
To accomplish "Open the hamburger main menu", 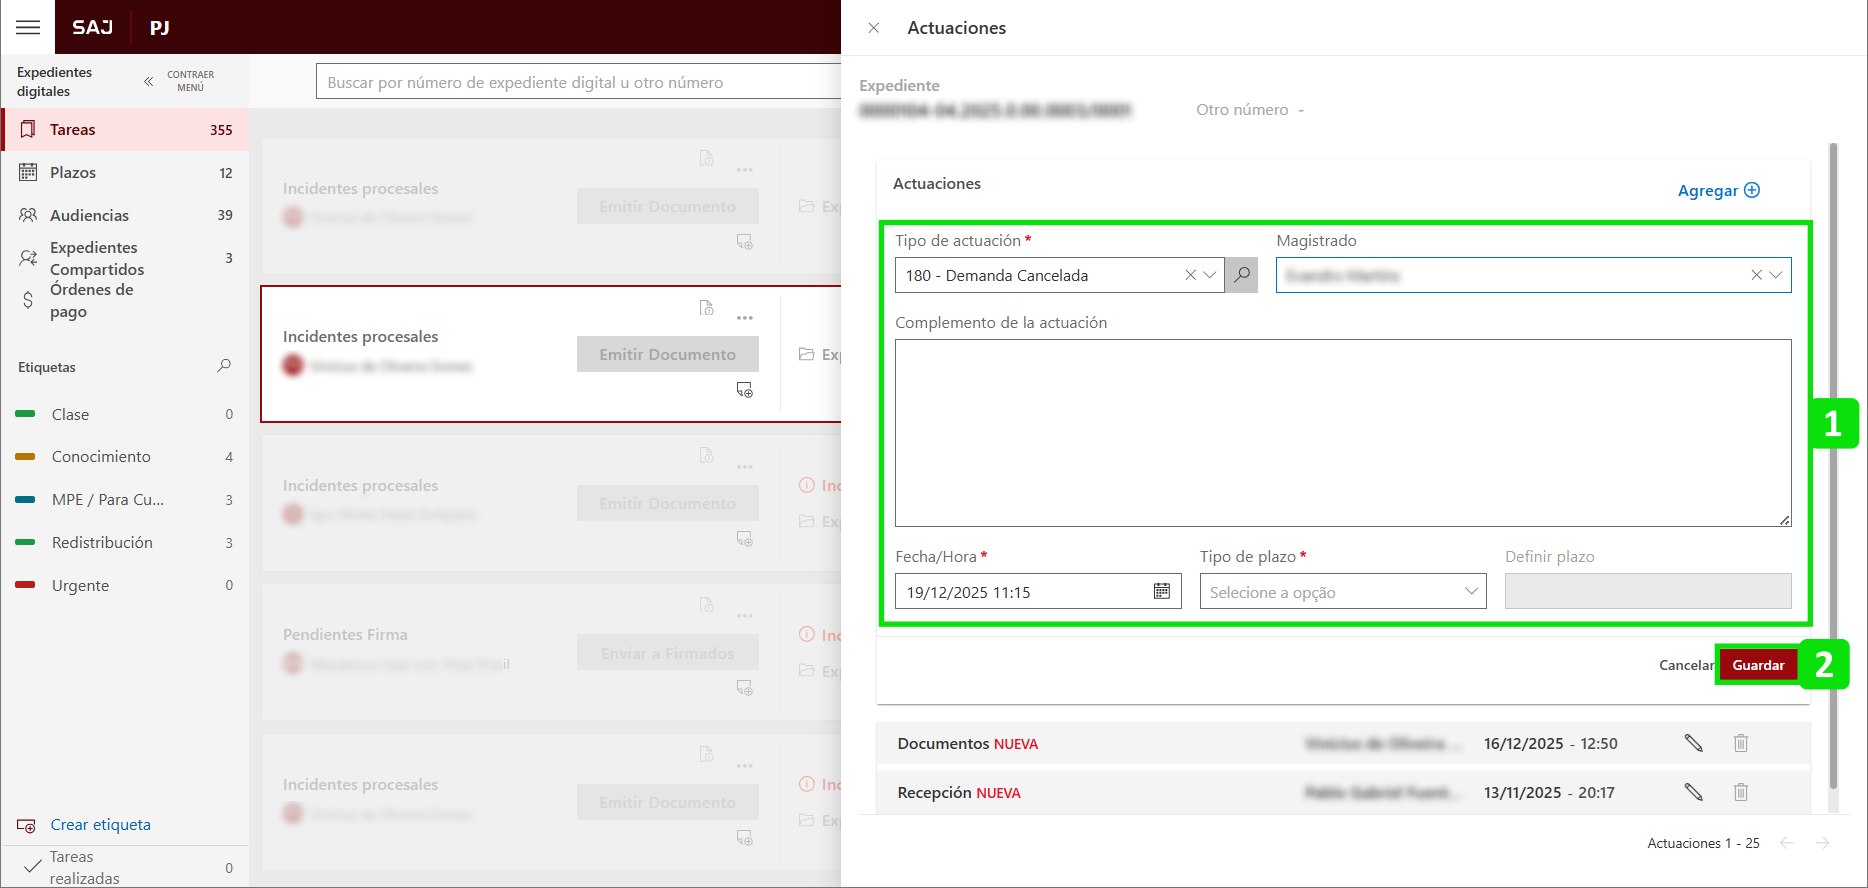I will point(28,27).
